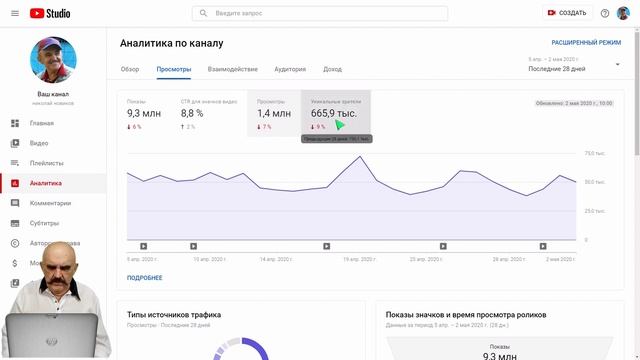Viewport: 640px width, 360px height.
Task: Select the Показы 9,3 млн metric card
Action: (144, 113)
